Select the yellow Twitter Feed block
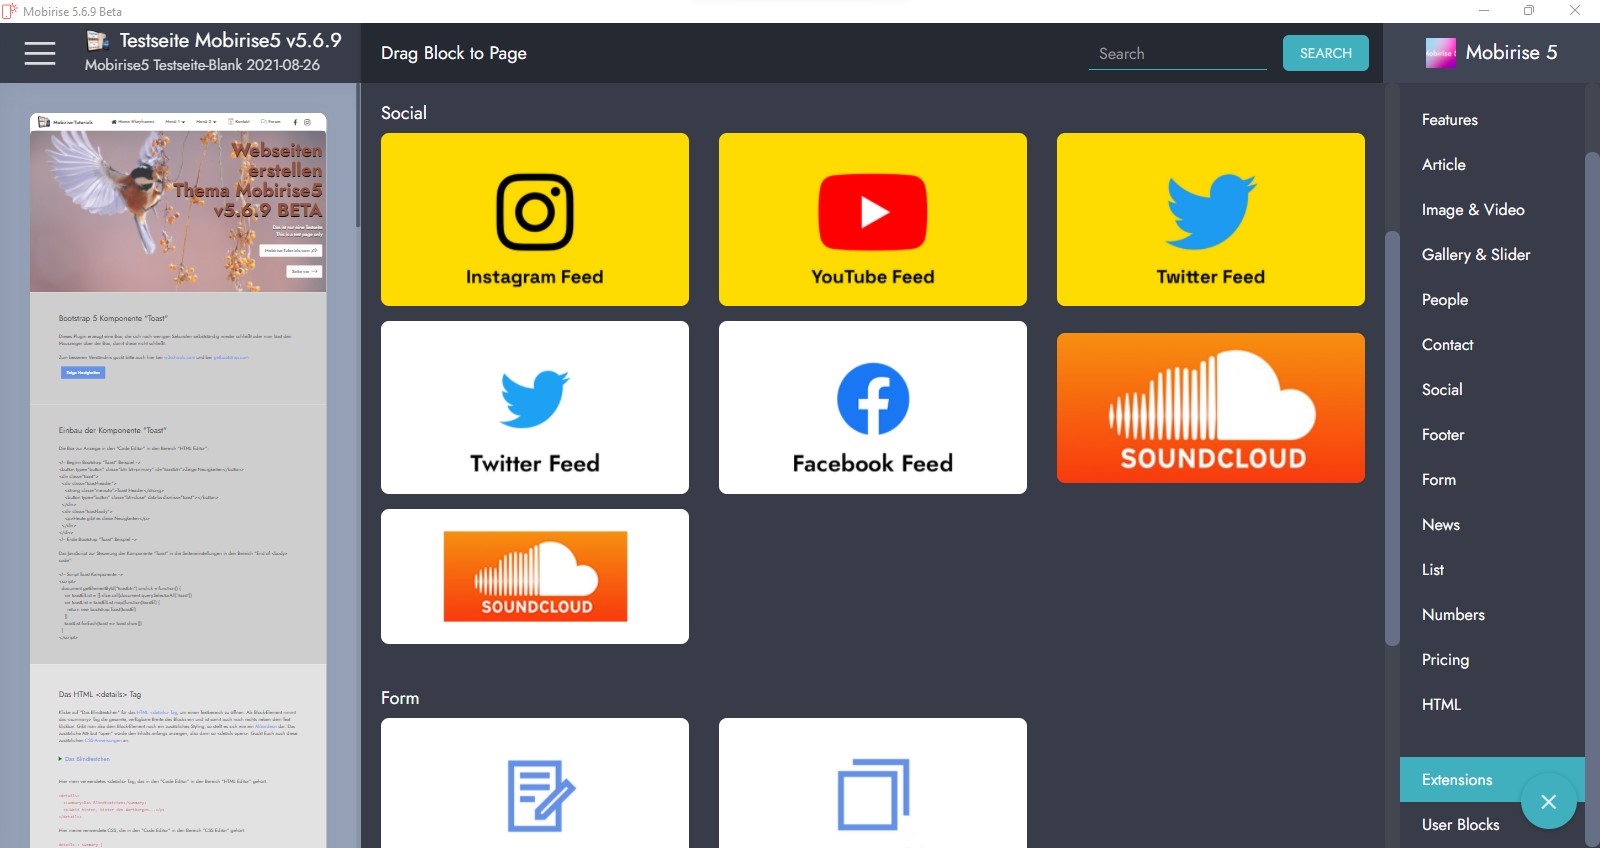 pyautogui.click(x=1211, y=219)
